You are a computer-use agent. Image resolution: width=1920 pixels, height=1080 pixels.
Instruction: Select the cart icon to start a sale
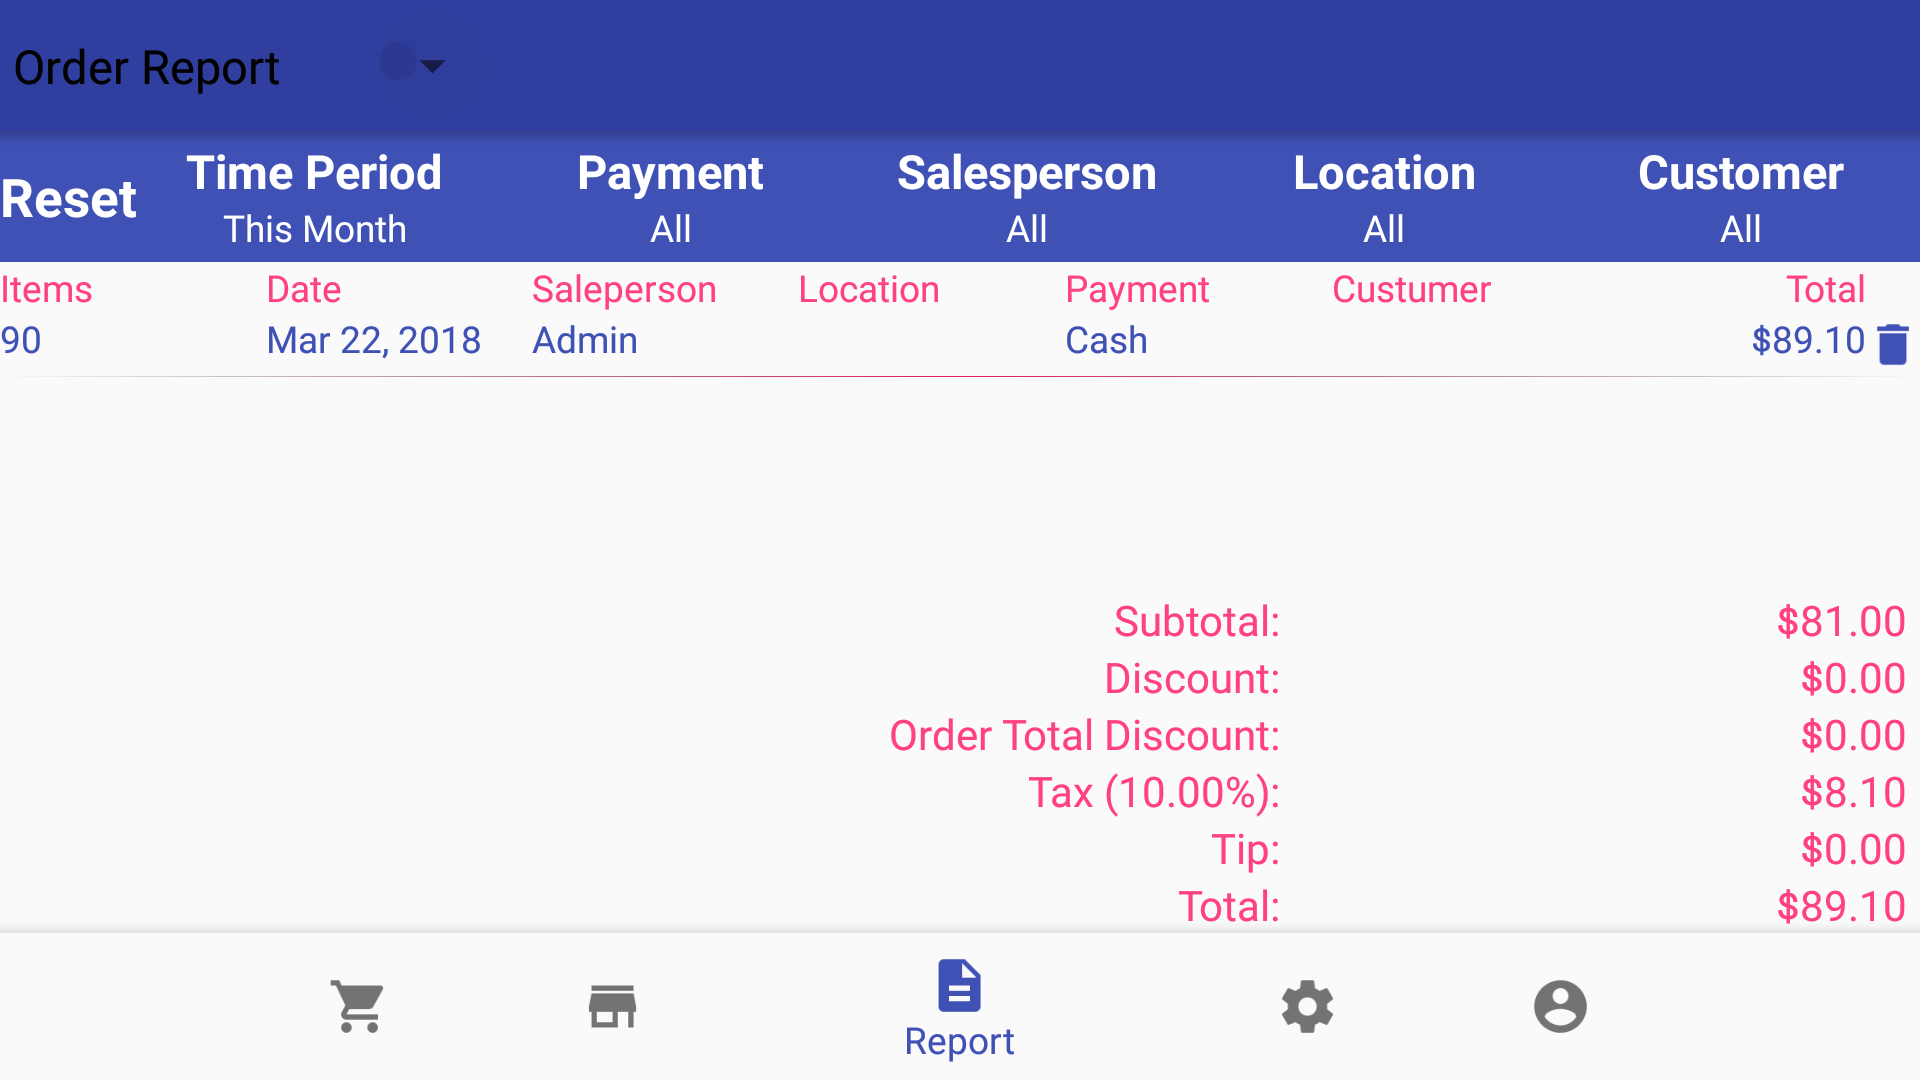coord(356,1005)
